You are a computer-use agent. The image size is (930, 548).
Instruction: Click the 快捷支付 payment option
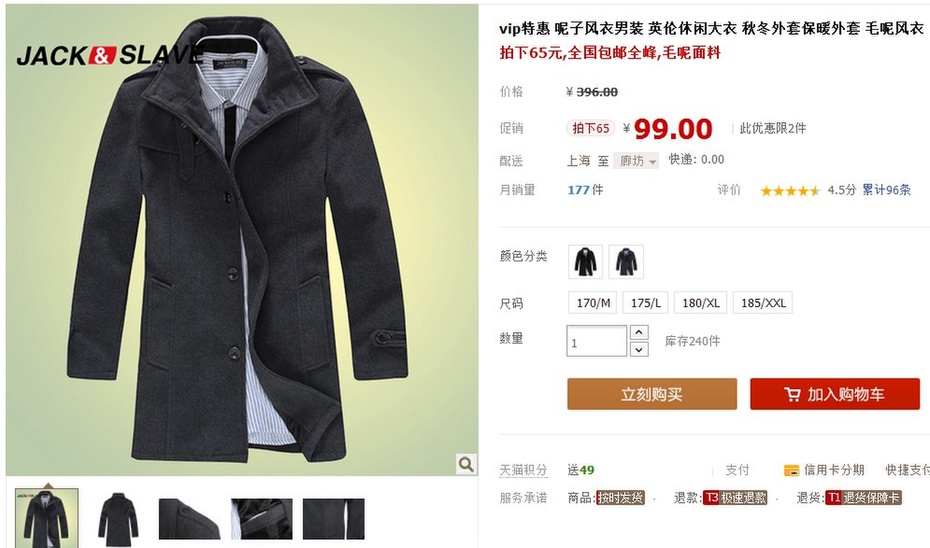click(x=907, y=470)
